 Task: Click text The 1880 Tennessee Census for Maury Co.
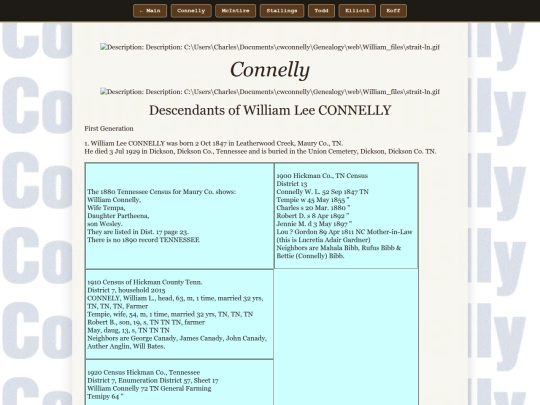point(162,192)
